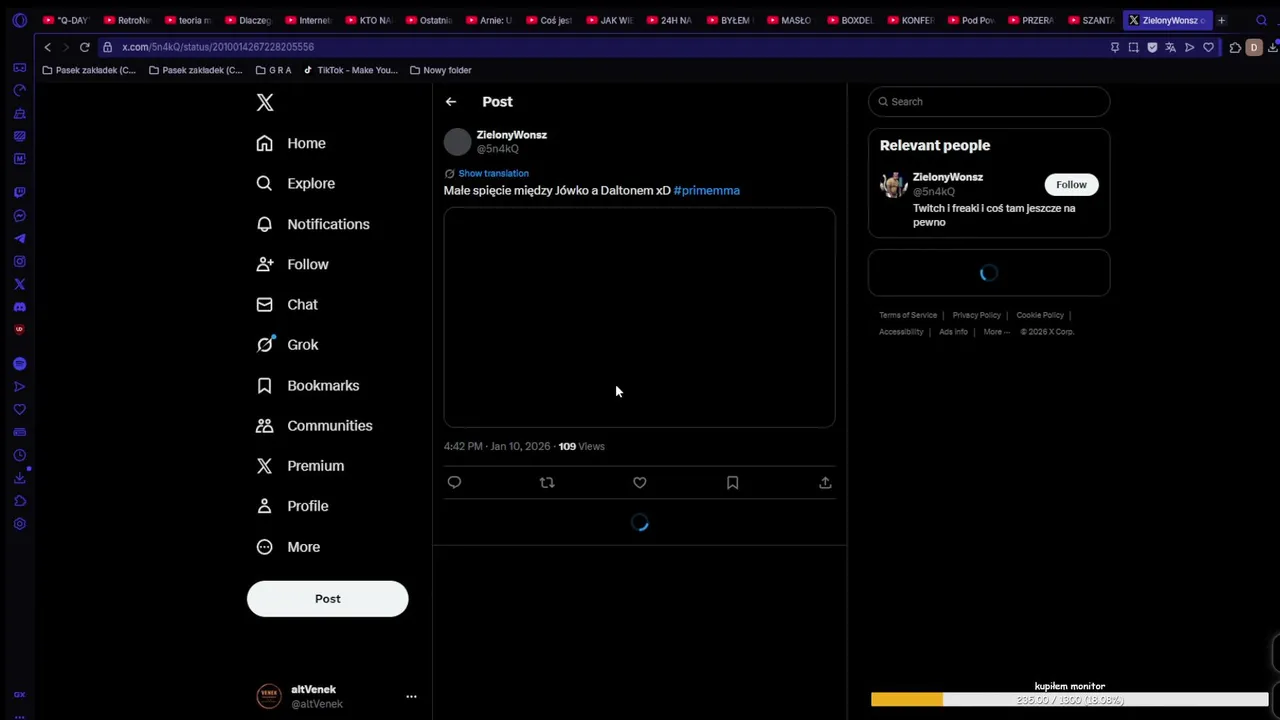The width and height of the screenshot is (1280, 720).
Task: Click the 109 Views count
Action: coord(581,446)
